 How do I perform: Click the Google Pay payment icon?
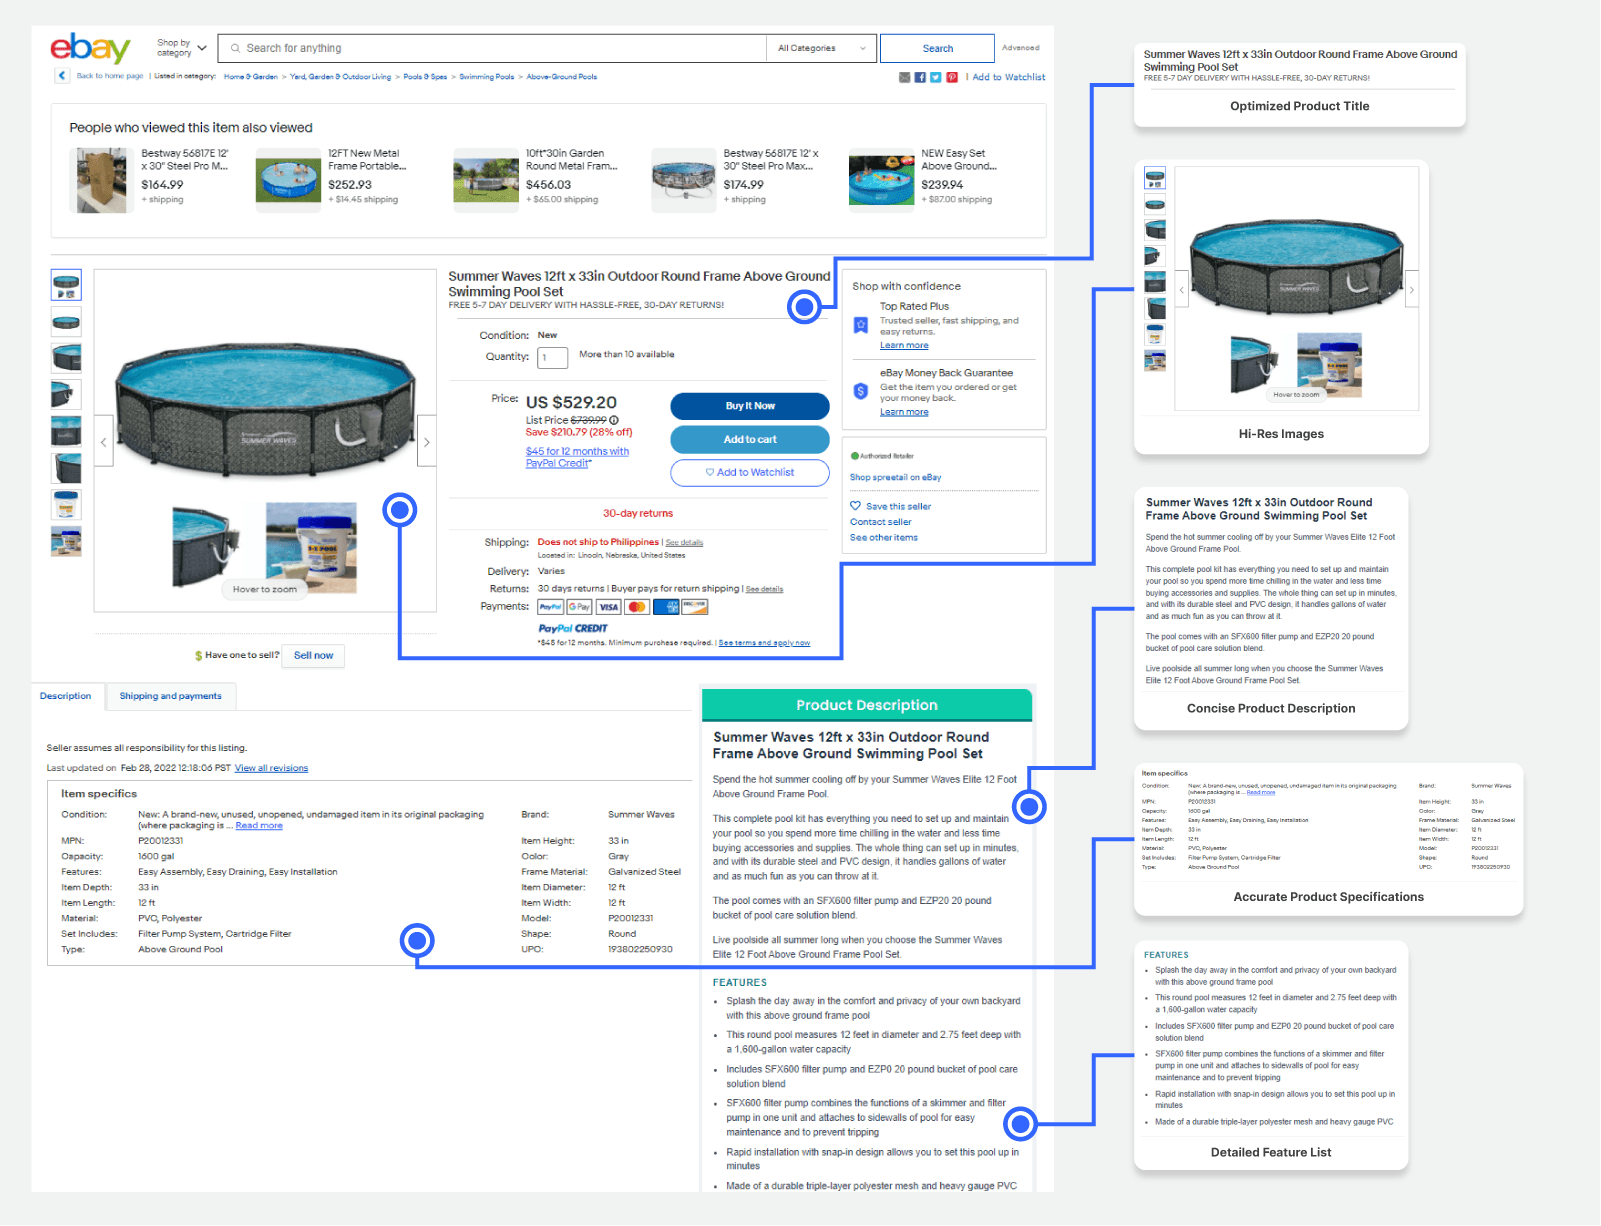point(579,607)
